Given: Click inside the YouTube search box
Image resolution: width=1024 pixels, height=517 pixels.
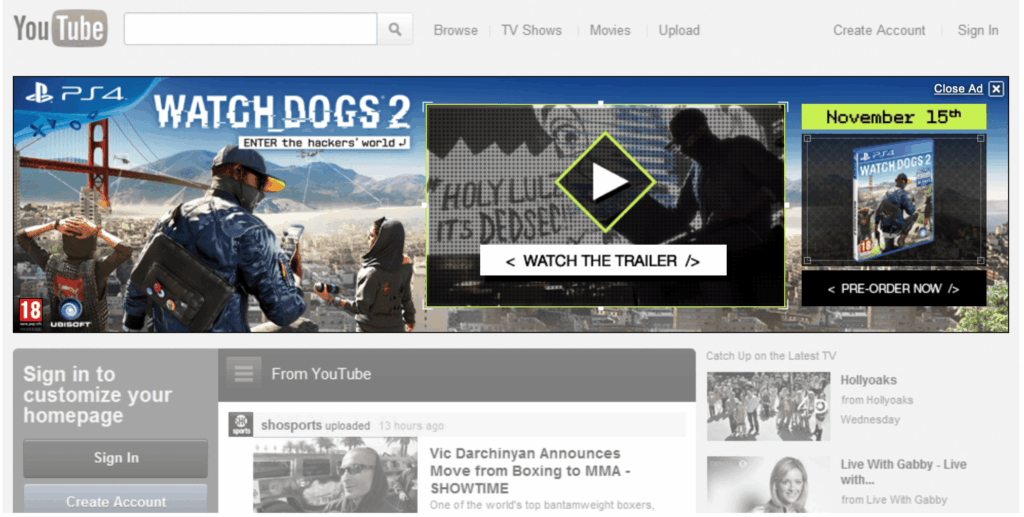Looking at the screenshot, I should click(250, 29).
